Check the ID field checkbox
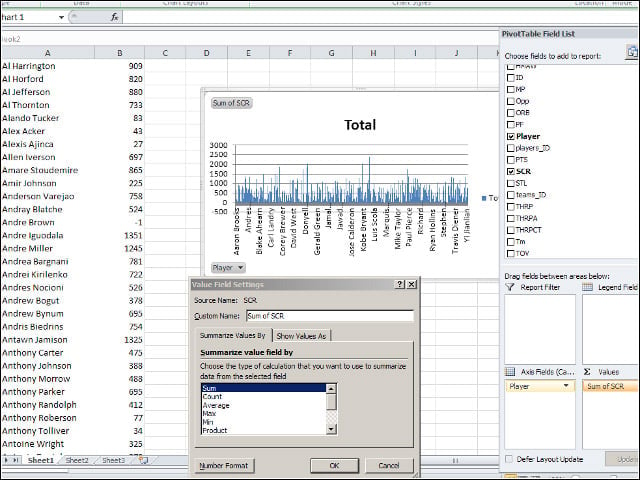The width and height of the screenshot is (640, 480). [511, 78]
